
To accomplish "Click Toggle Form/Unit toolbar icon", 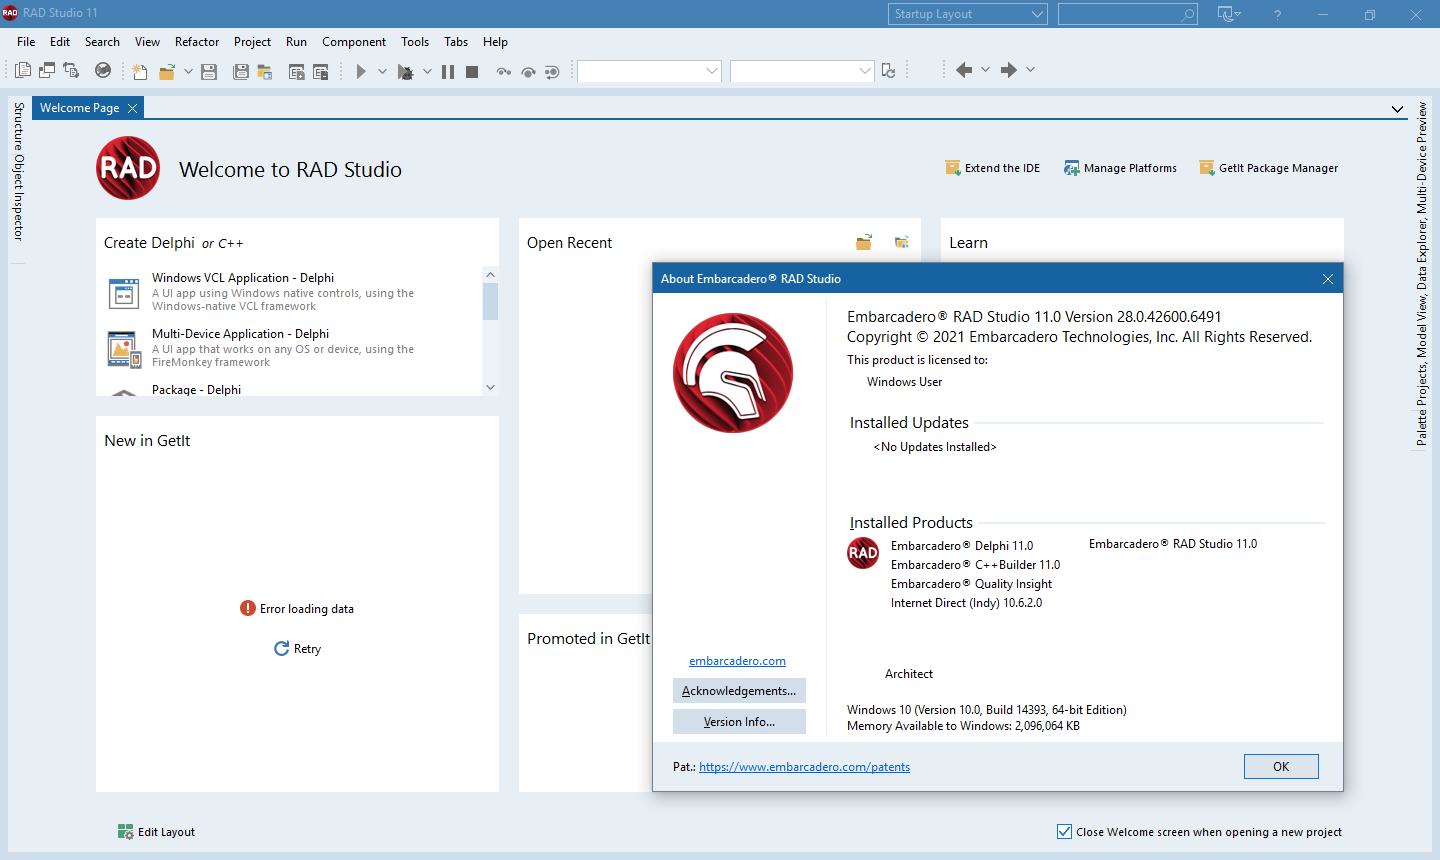I will coord(71,70).
